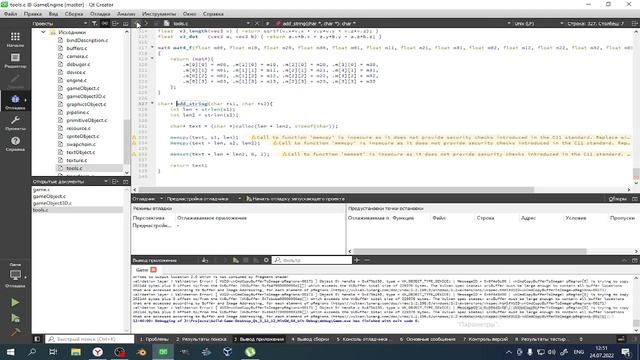Open File Explorer from the taskbar
The height and width of the screenshot is (360, 640).
point(76,352)
